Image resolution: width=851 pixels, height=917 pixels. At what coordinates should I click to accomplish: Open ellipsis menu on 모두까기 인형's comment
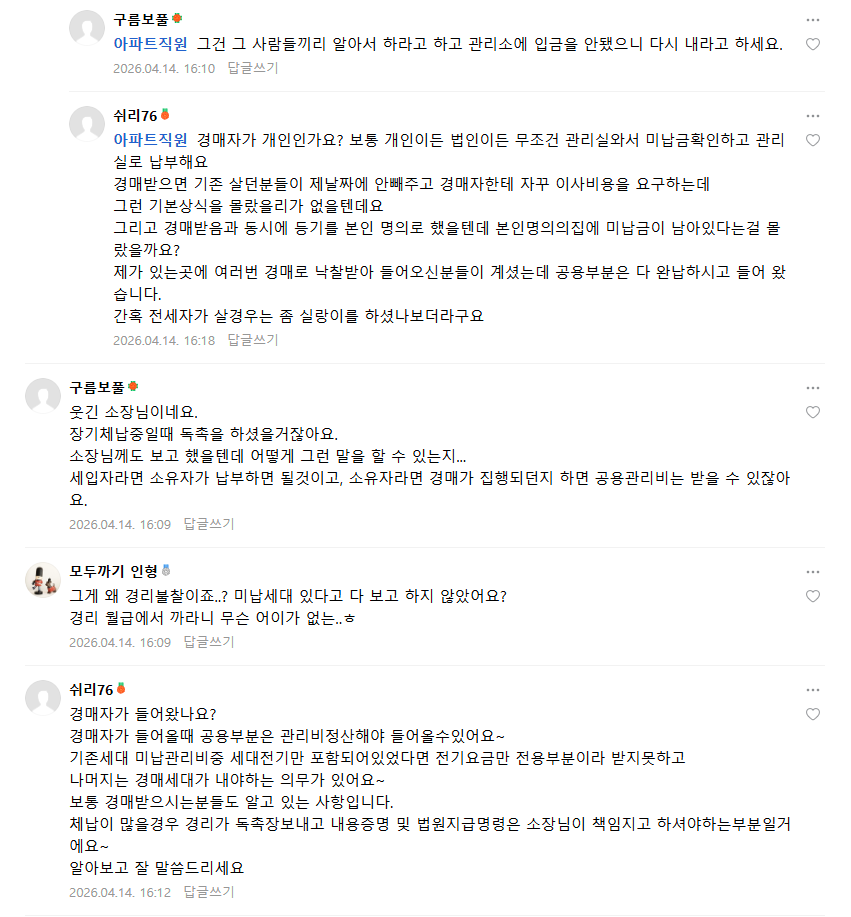812,572
